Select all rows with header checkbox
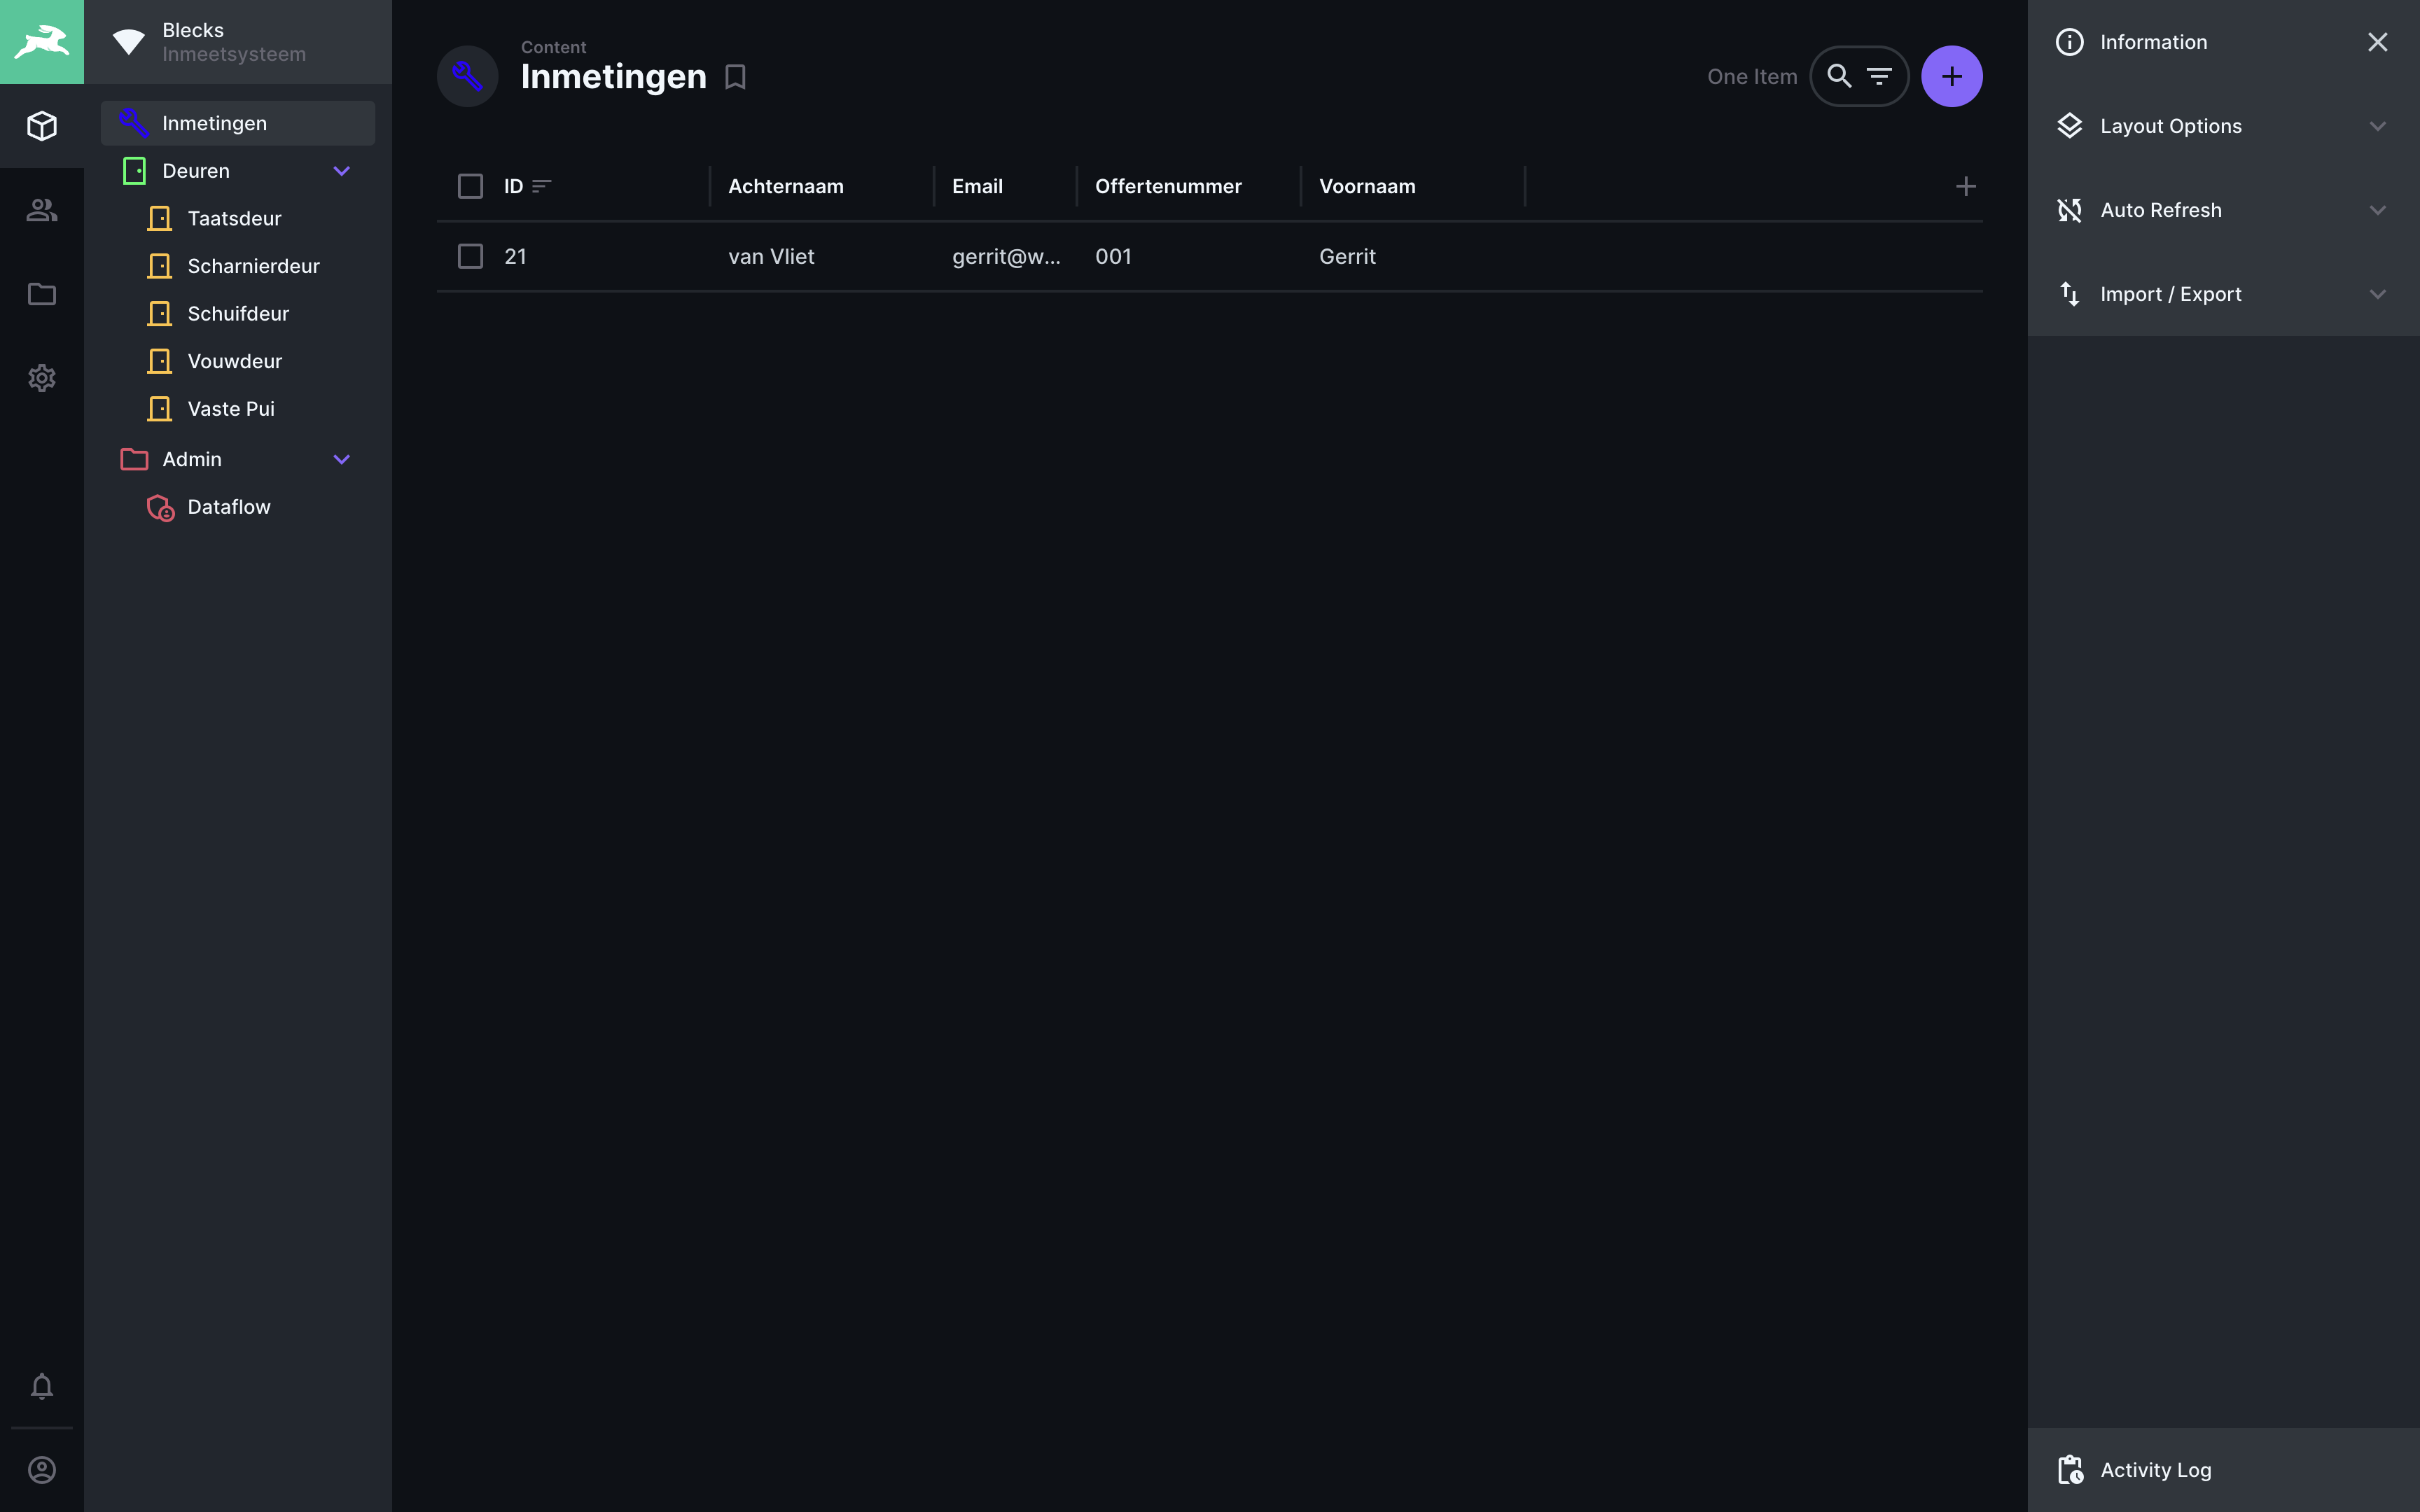Viewport: 2420px width, 1512px height. (x=470, y=186)
